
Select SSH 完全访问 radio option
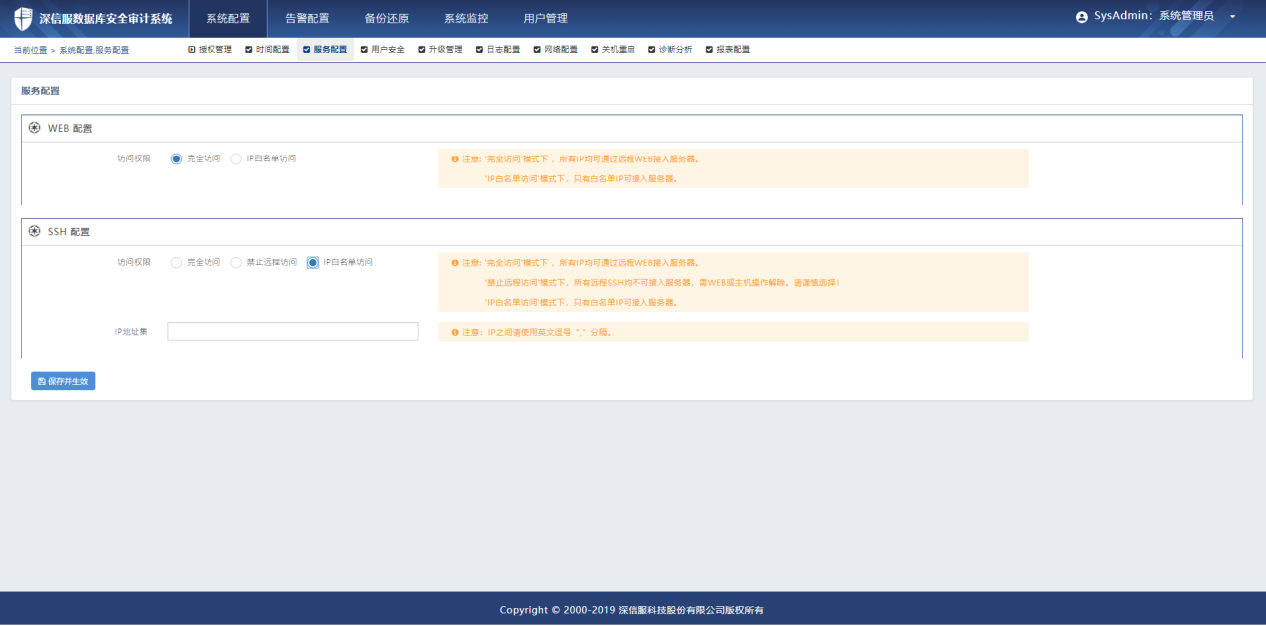pyautogui.click(x=177, y=262)
